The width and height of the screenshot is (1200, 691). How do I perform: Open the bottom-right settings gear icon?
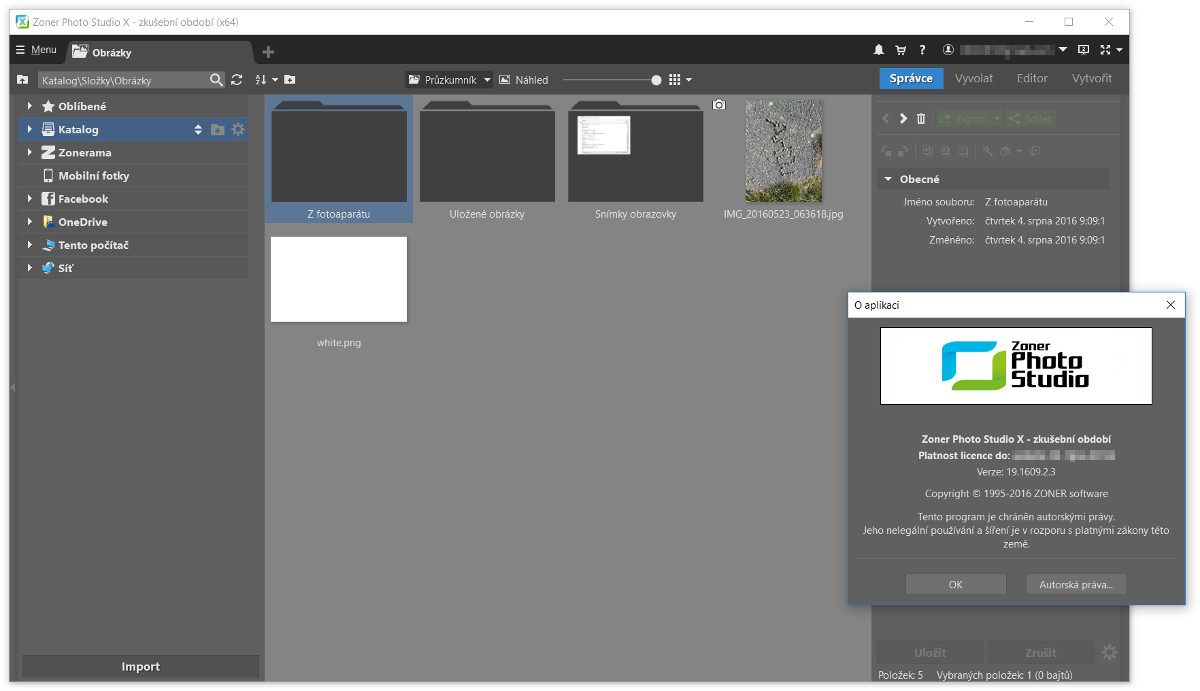pyautogui.click(x=1109, y=652)
